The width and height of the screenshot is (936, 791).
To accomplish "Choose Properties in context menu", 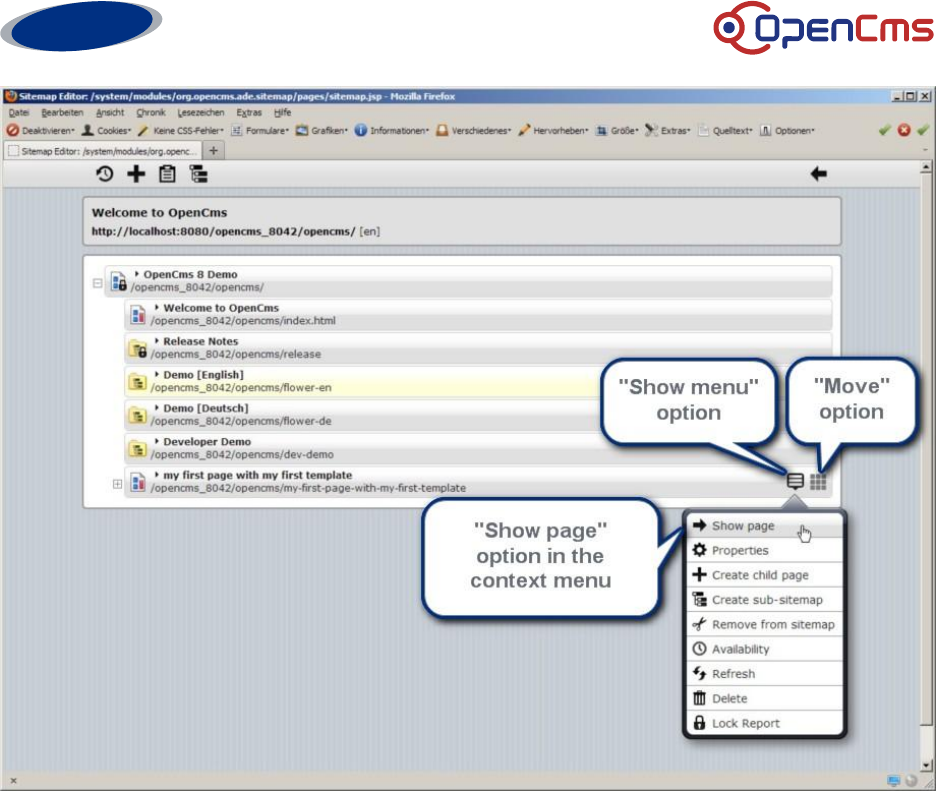I will tap(765, 550).
